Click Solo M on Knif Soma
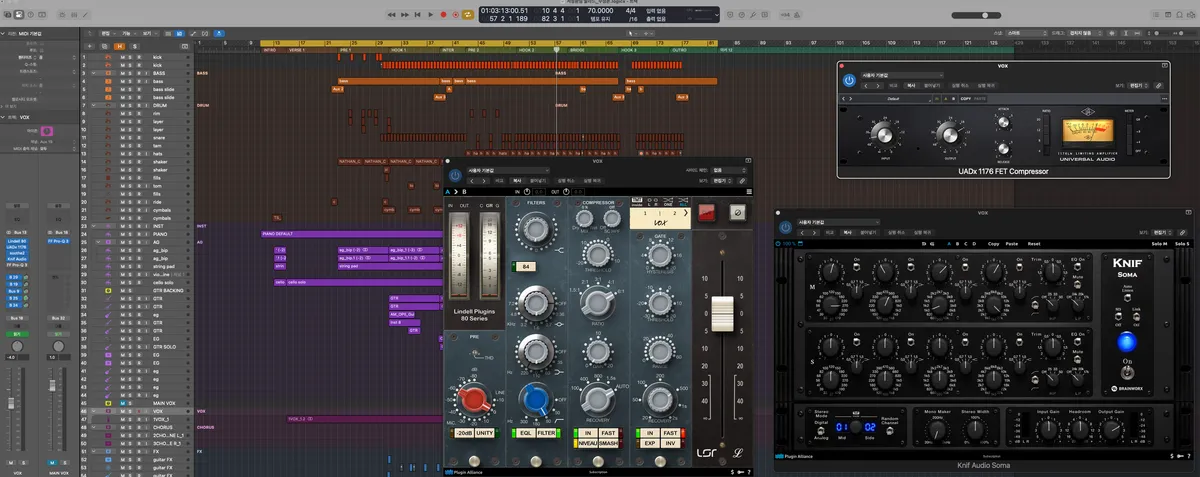This screenshot has height=477, width=1200. tap(1160, 243)
